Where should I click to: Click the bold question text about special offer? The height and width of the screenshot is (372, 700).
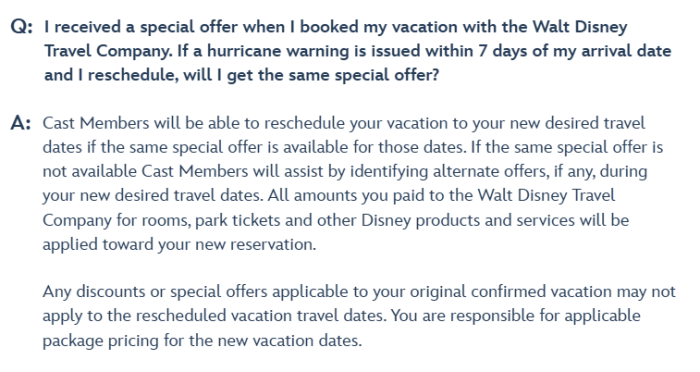click(x=358, y=51)
